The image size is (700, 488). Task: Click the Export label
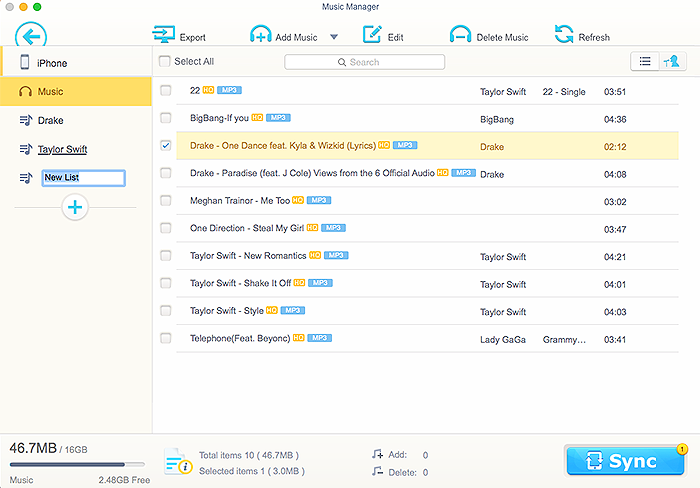(192, 38)
